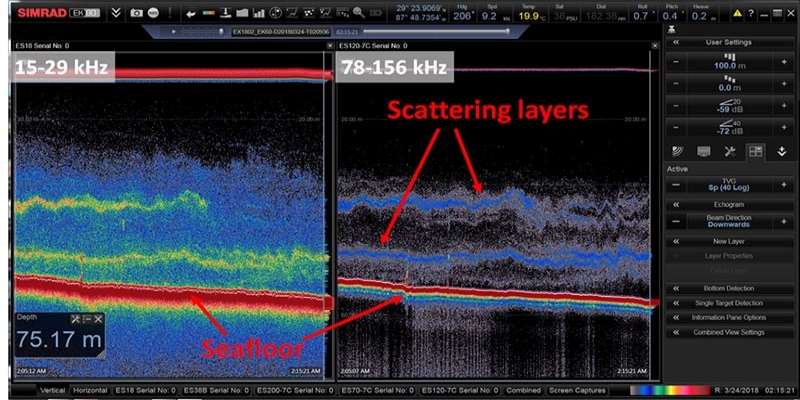Select the ES200-7C Serial No: 0 tab
The height and width of the screenshot is (400, 800).
click(294, 390)
